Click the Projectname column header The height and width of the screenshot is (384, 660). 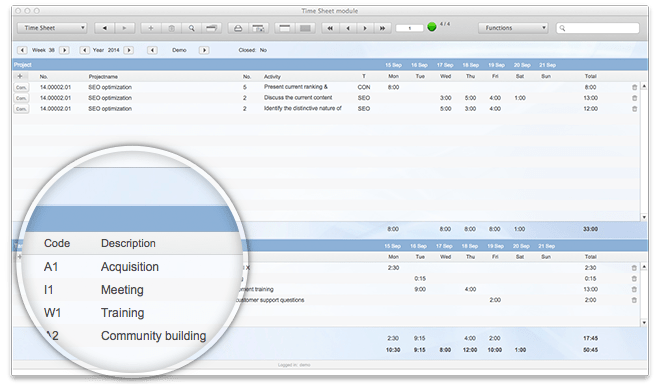103,77
